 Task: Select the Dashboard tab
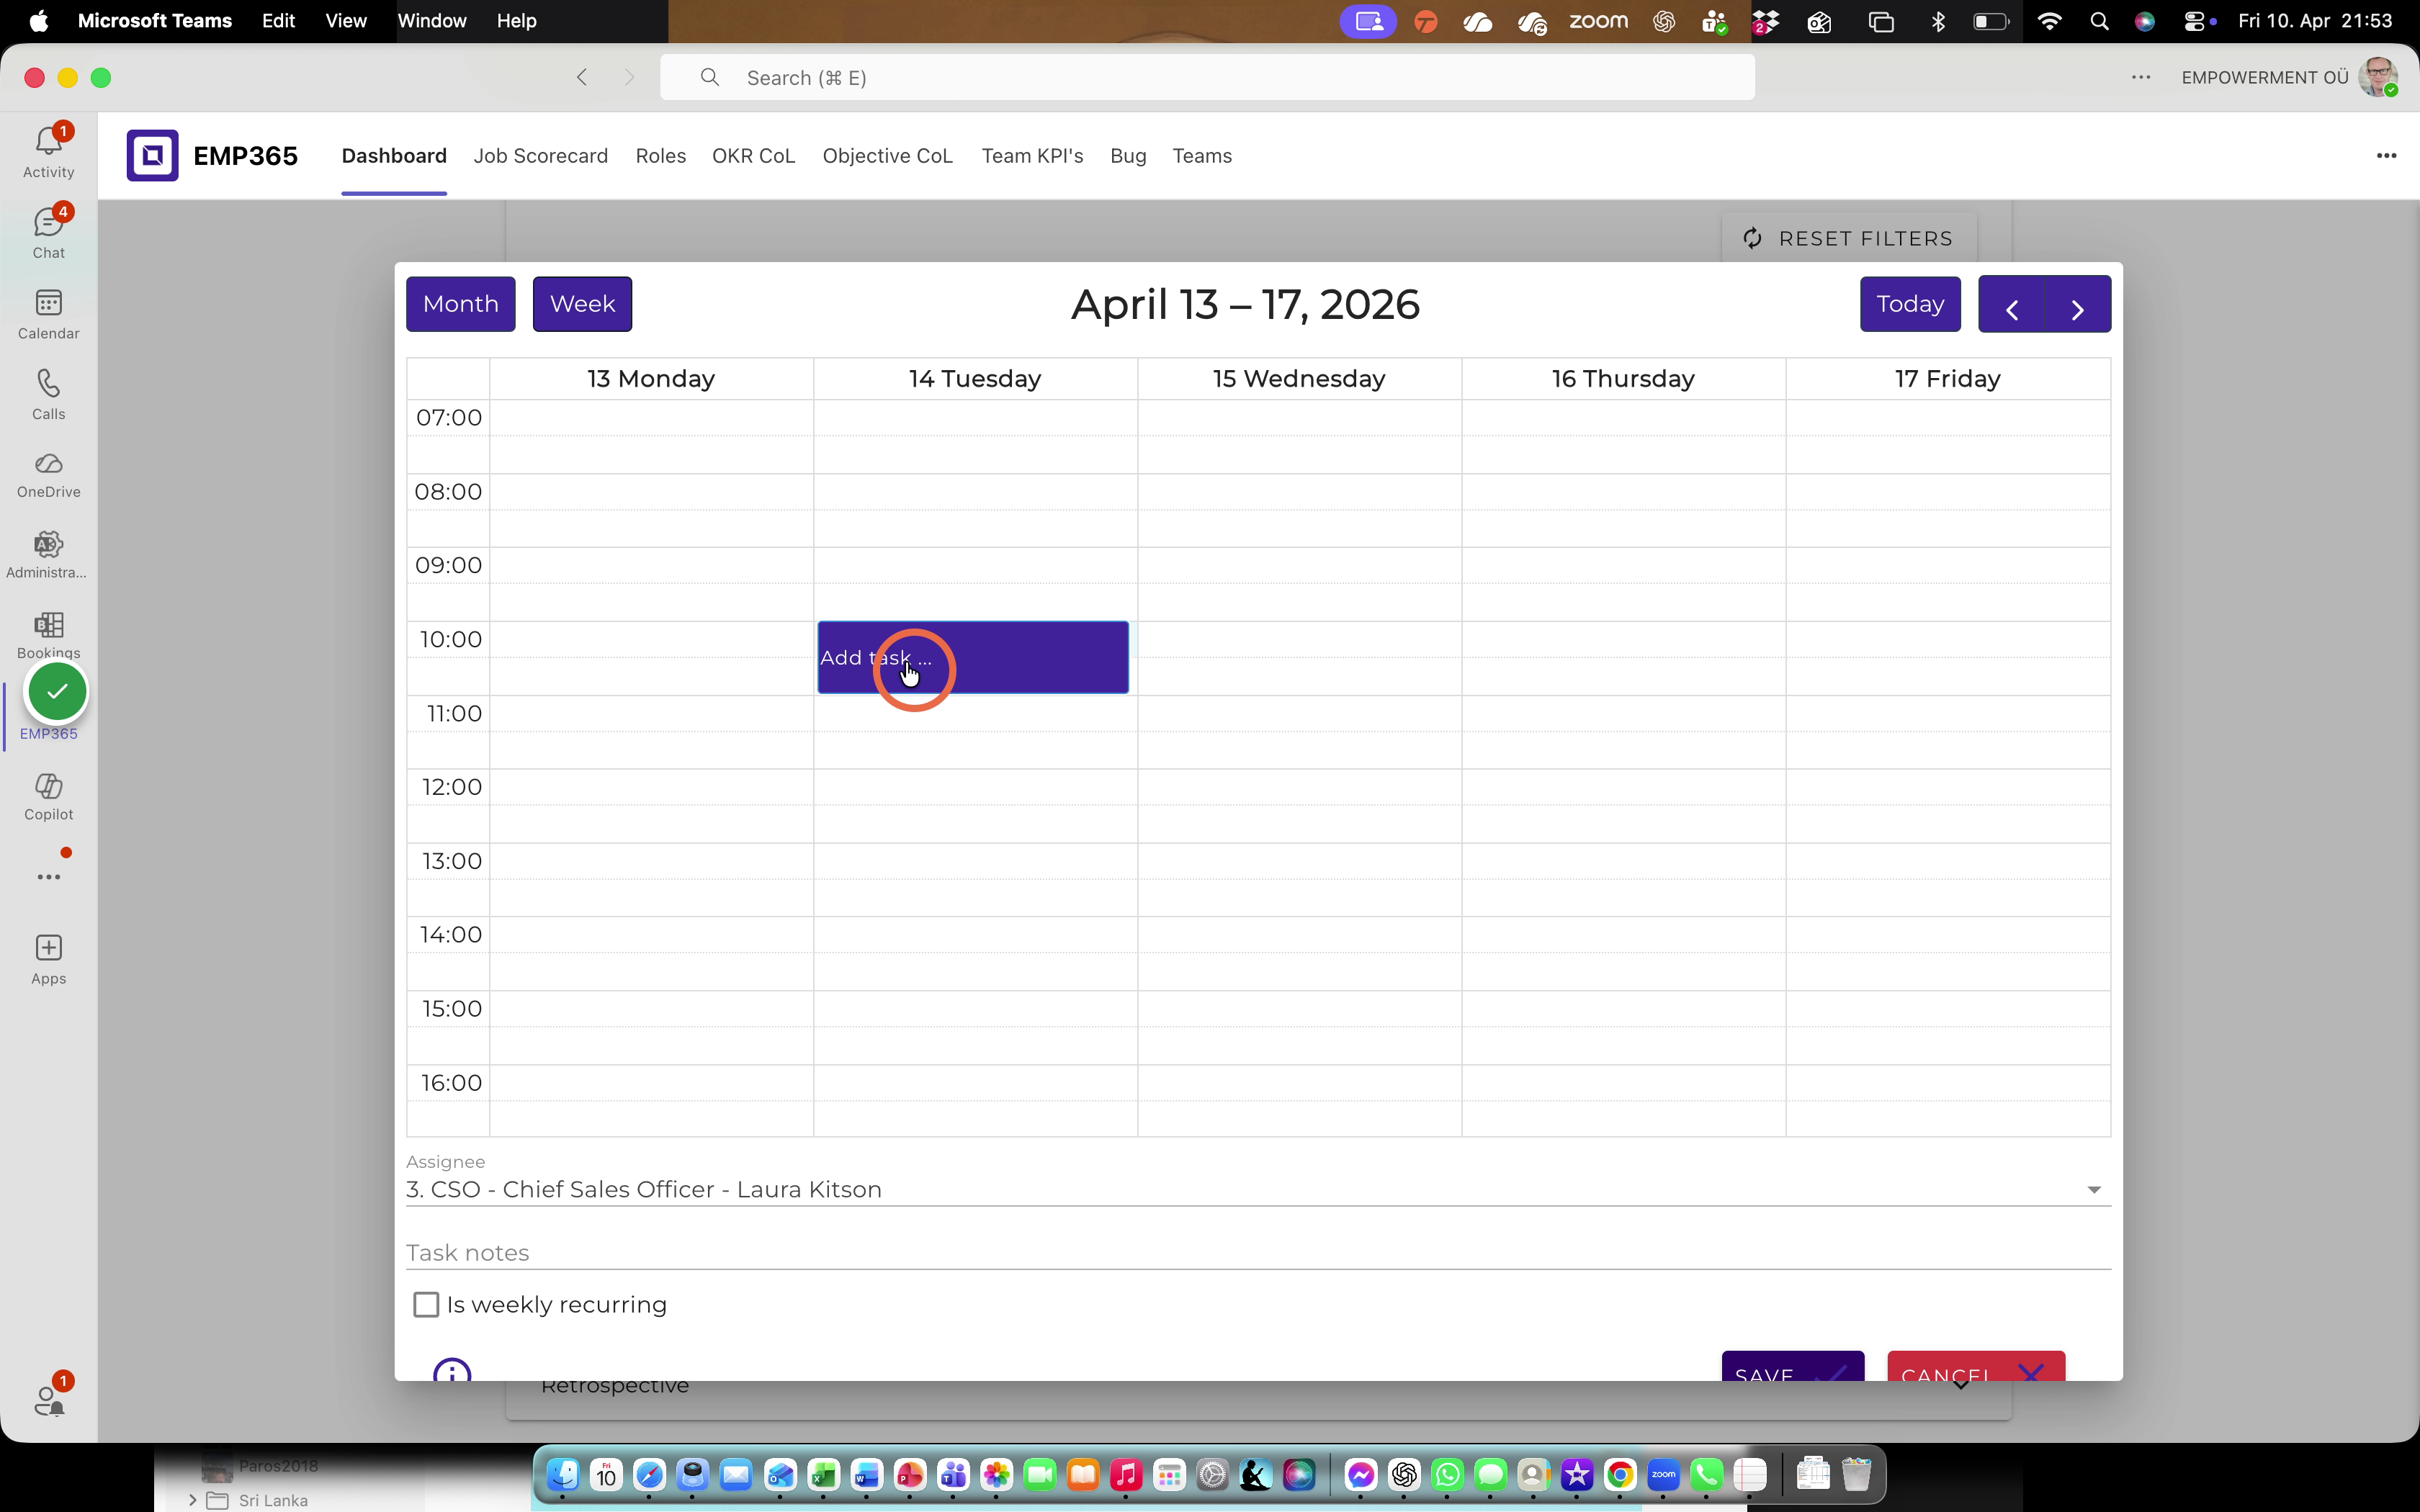[394, 156]
